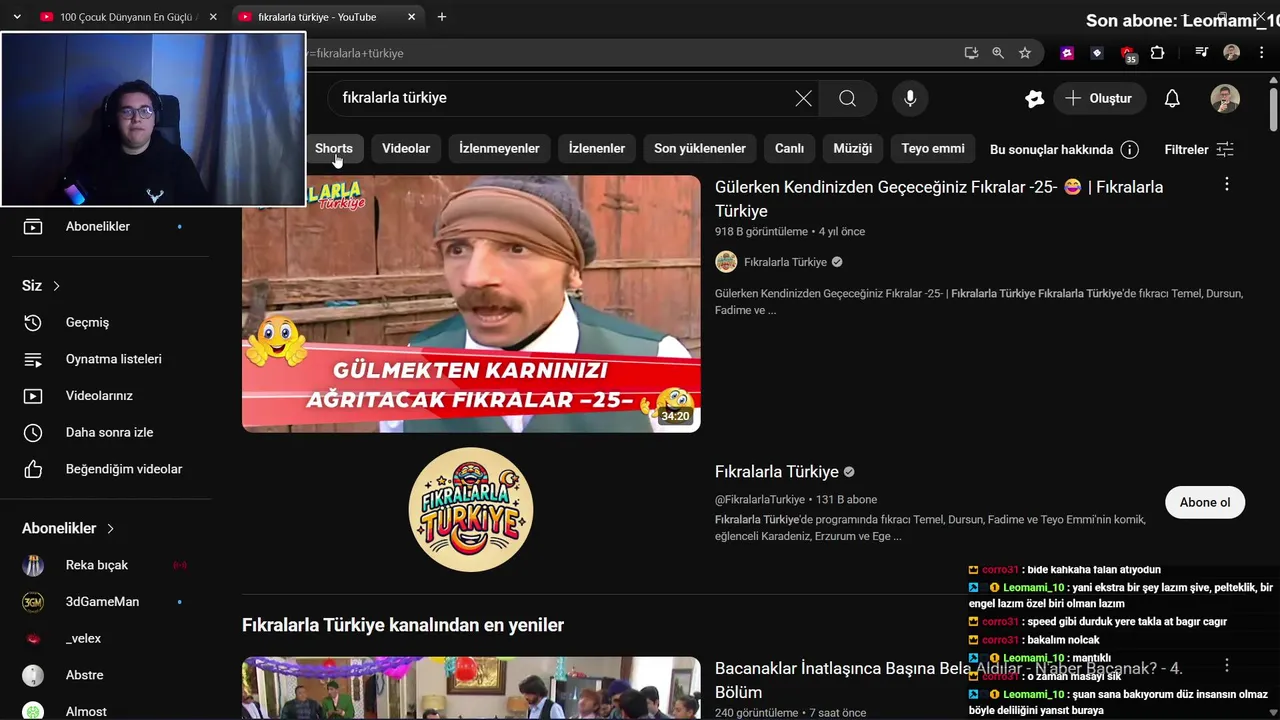Open the Filtreler filter icon
Image resolution: width=1280 pixels, height=720 pixels.
tap(1225, 149)
